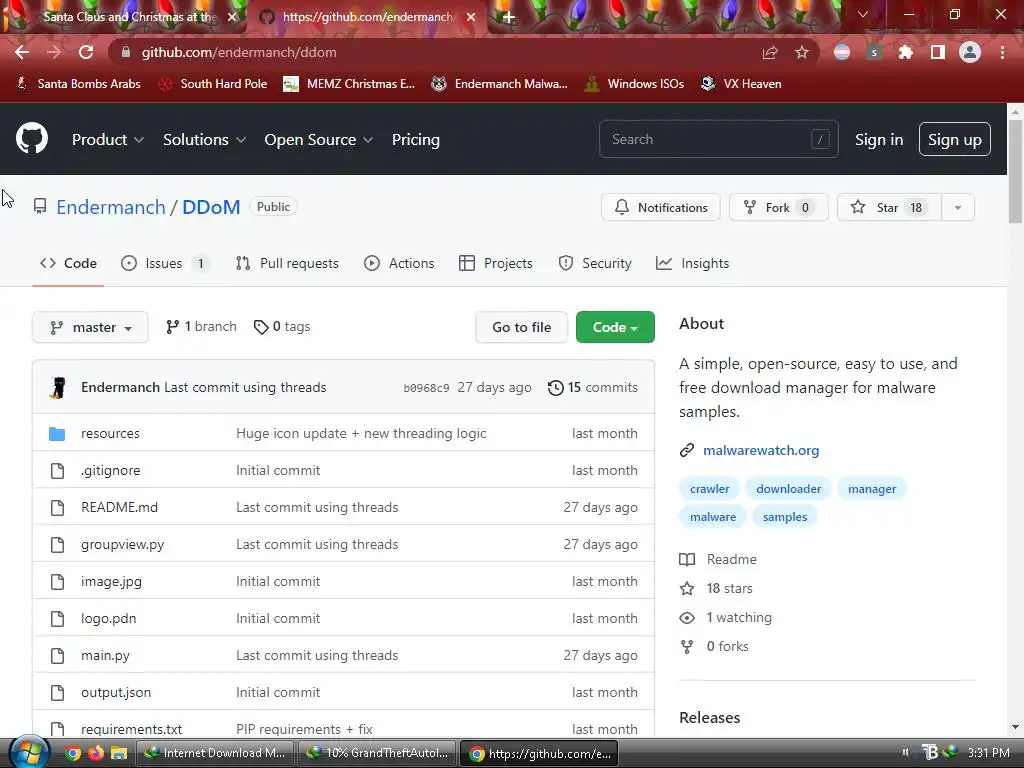Image resolution: width=1024 pixels, height=768 pixels.
Task: Open the main.py file
Action: coord(105,656)
